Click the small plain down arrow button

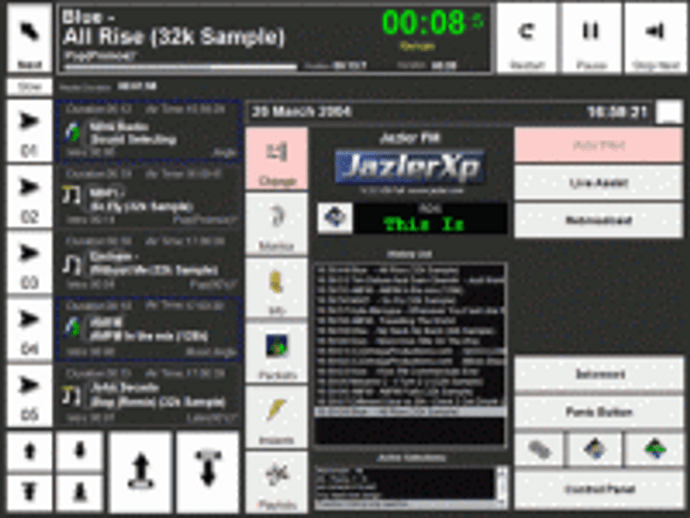point(80,451)
